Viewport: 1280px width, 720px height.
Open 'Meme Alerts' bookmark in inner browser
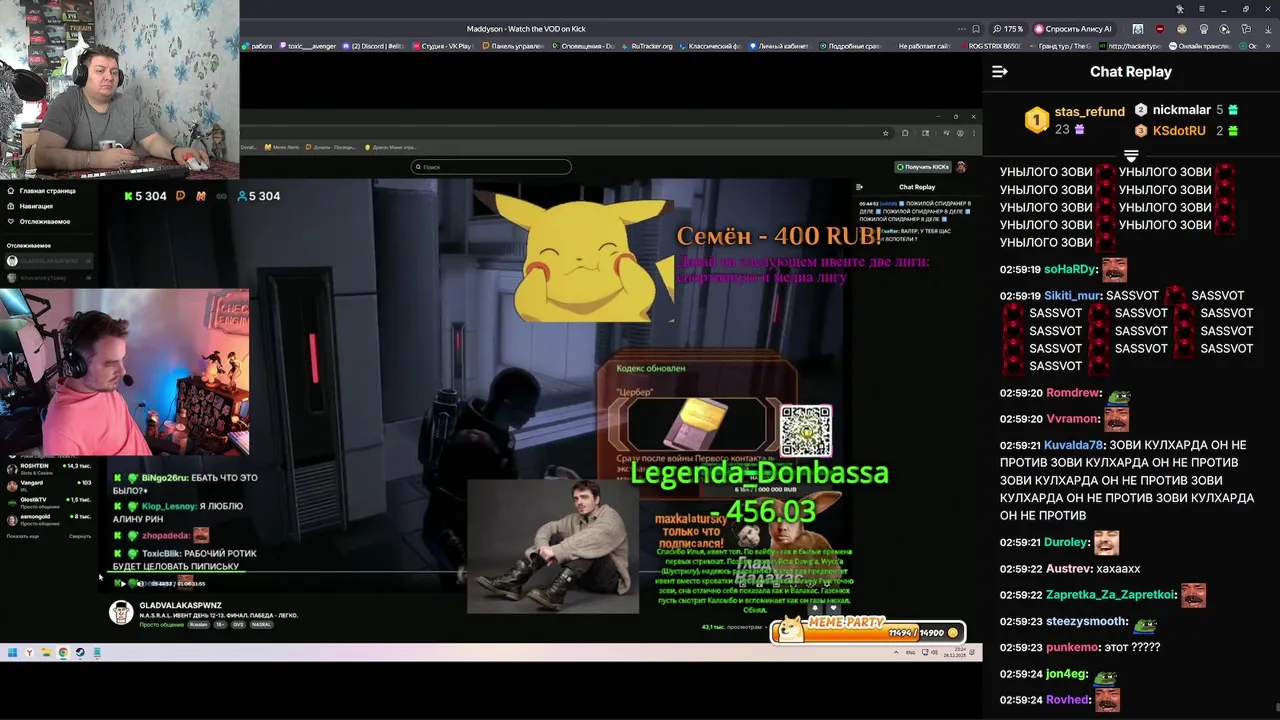click(282, 147)
